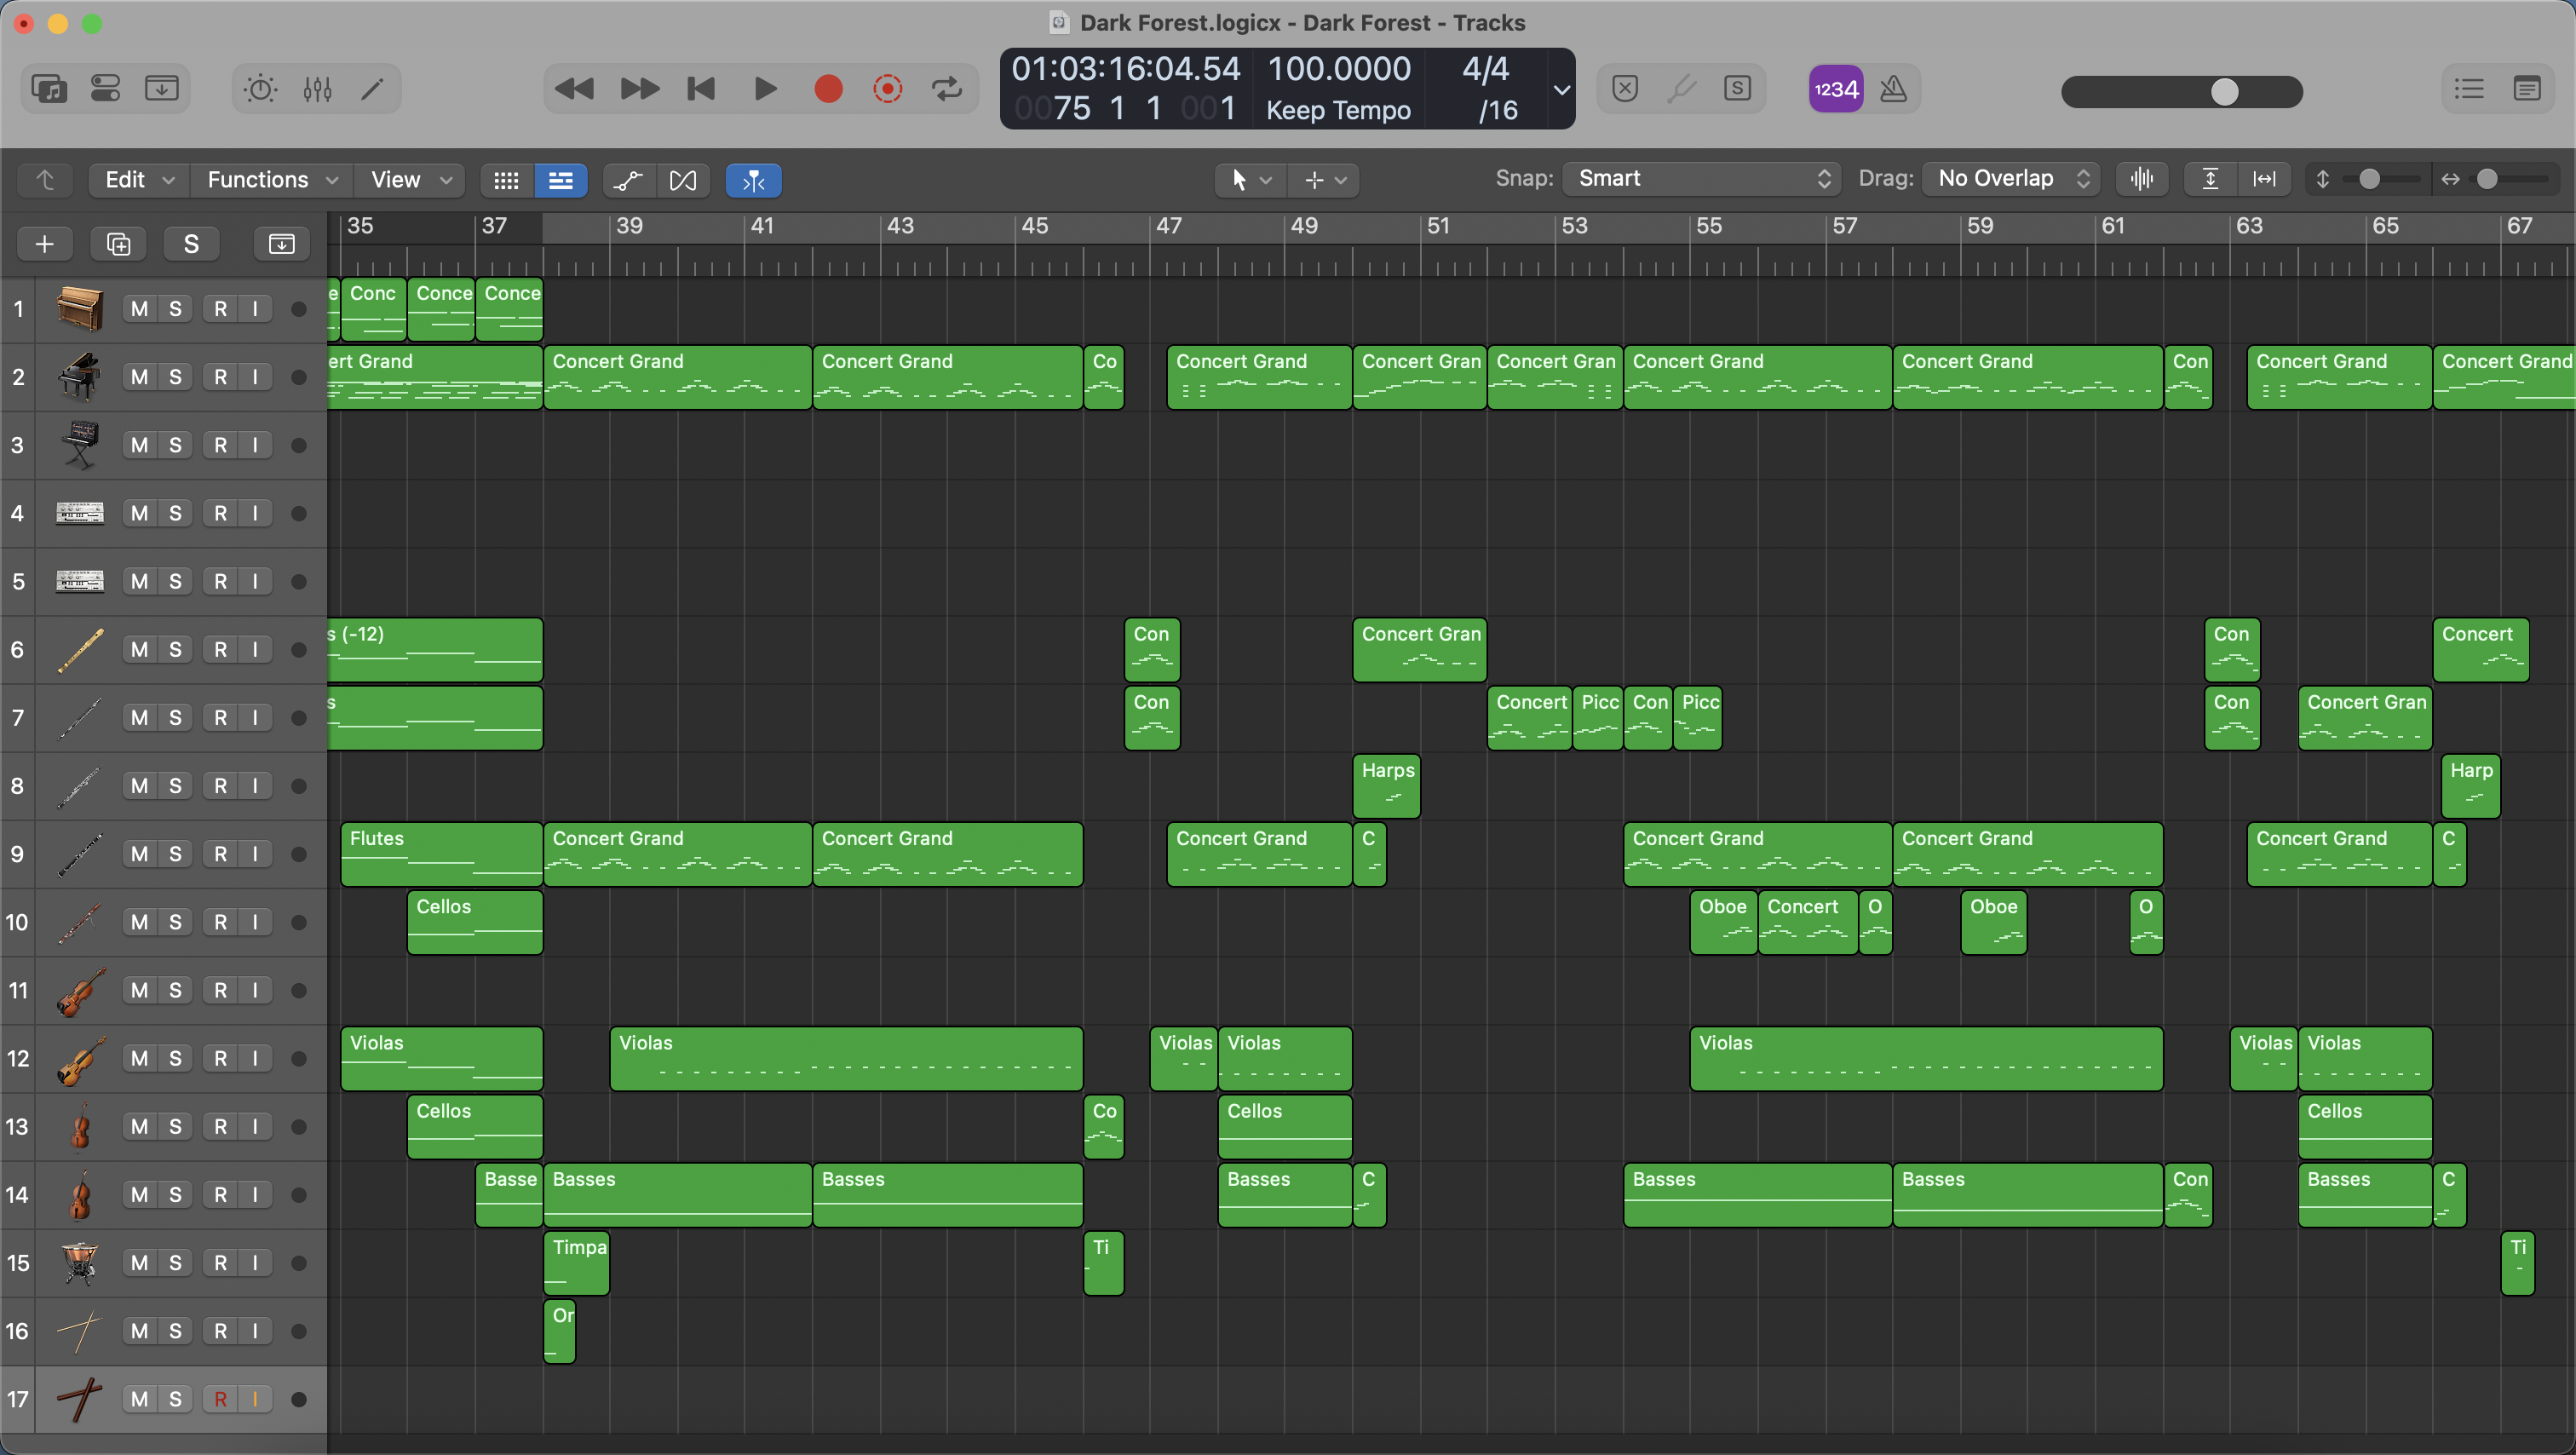Enable the metronome click
The image size is (2576, 1455).
tap(1893, 89)
